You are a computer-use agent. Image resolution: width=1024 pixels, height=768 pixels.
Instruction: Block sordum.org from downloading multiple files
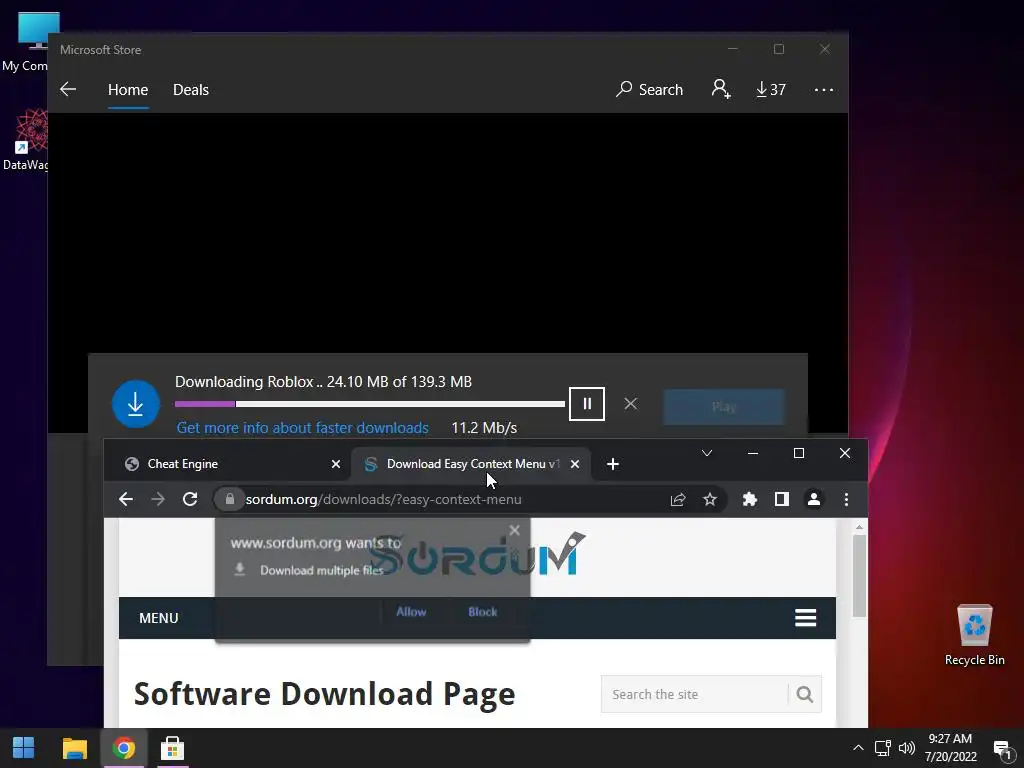tap(483, 612)
